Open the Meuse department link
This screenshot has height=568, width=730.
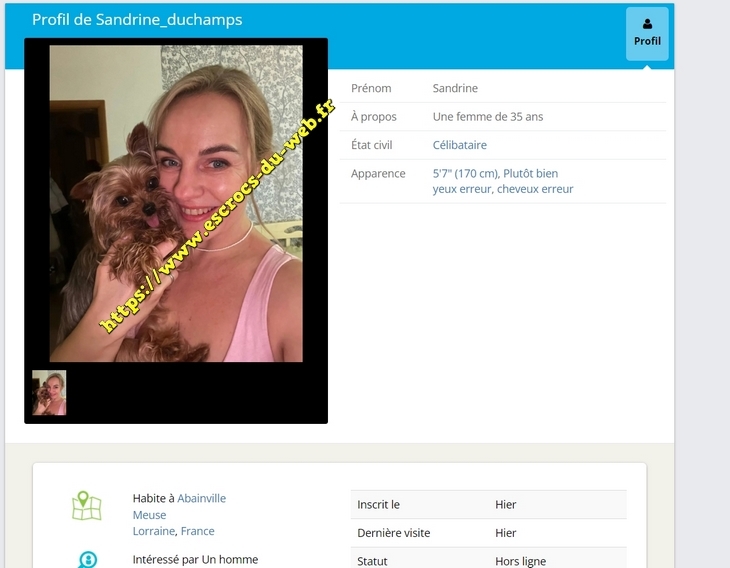(x=149, y=515)
